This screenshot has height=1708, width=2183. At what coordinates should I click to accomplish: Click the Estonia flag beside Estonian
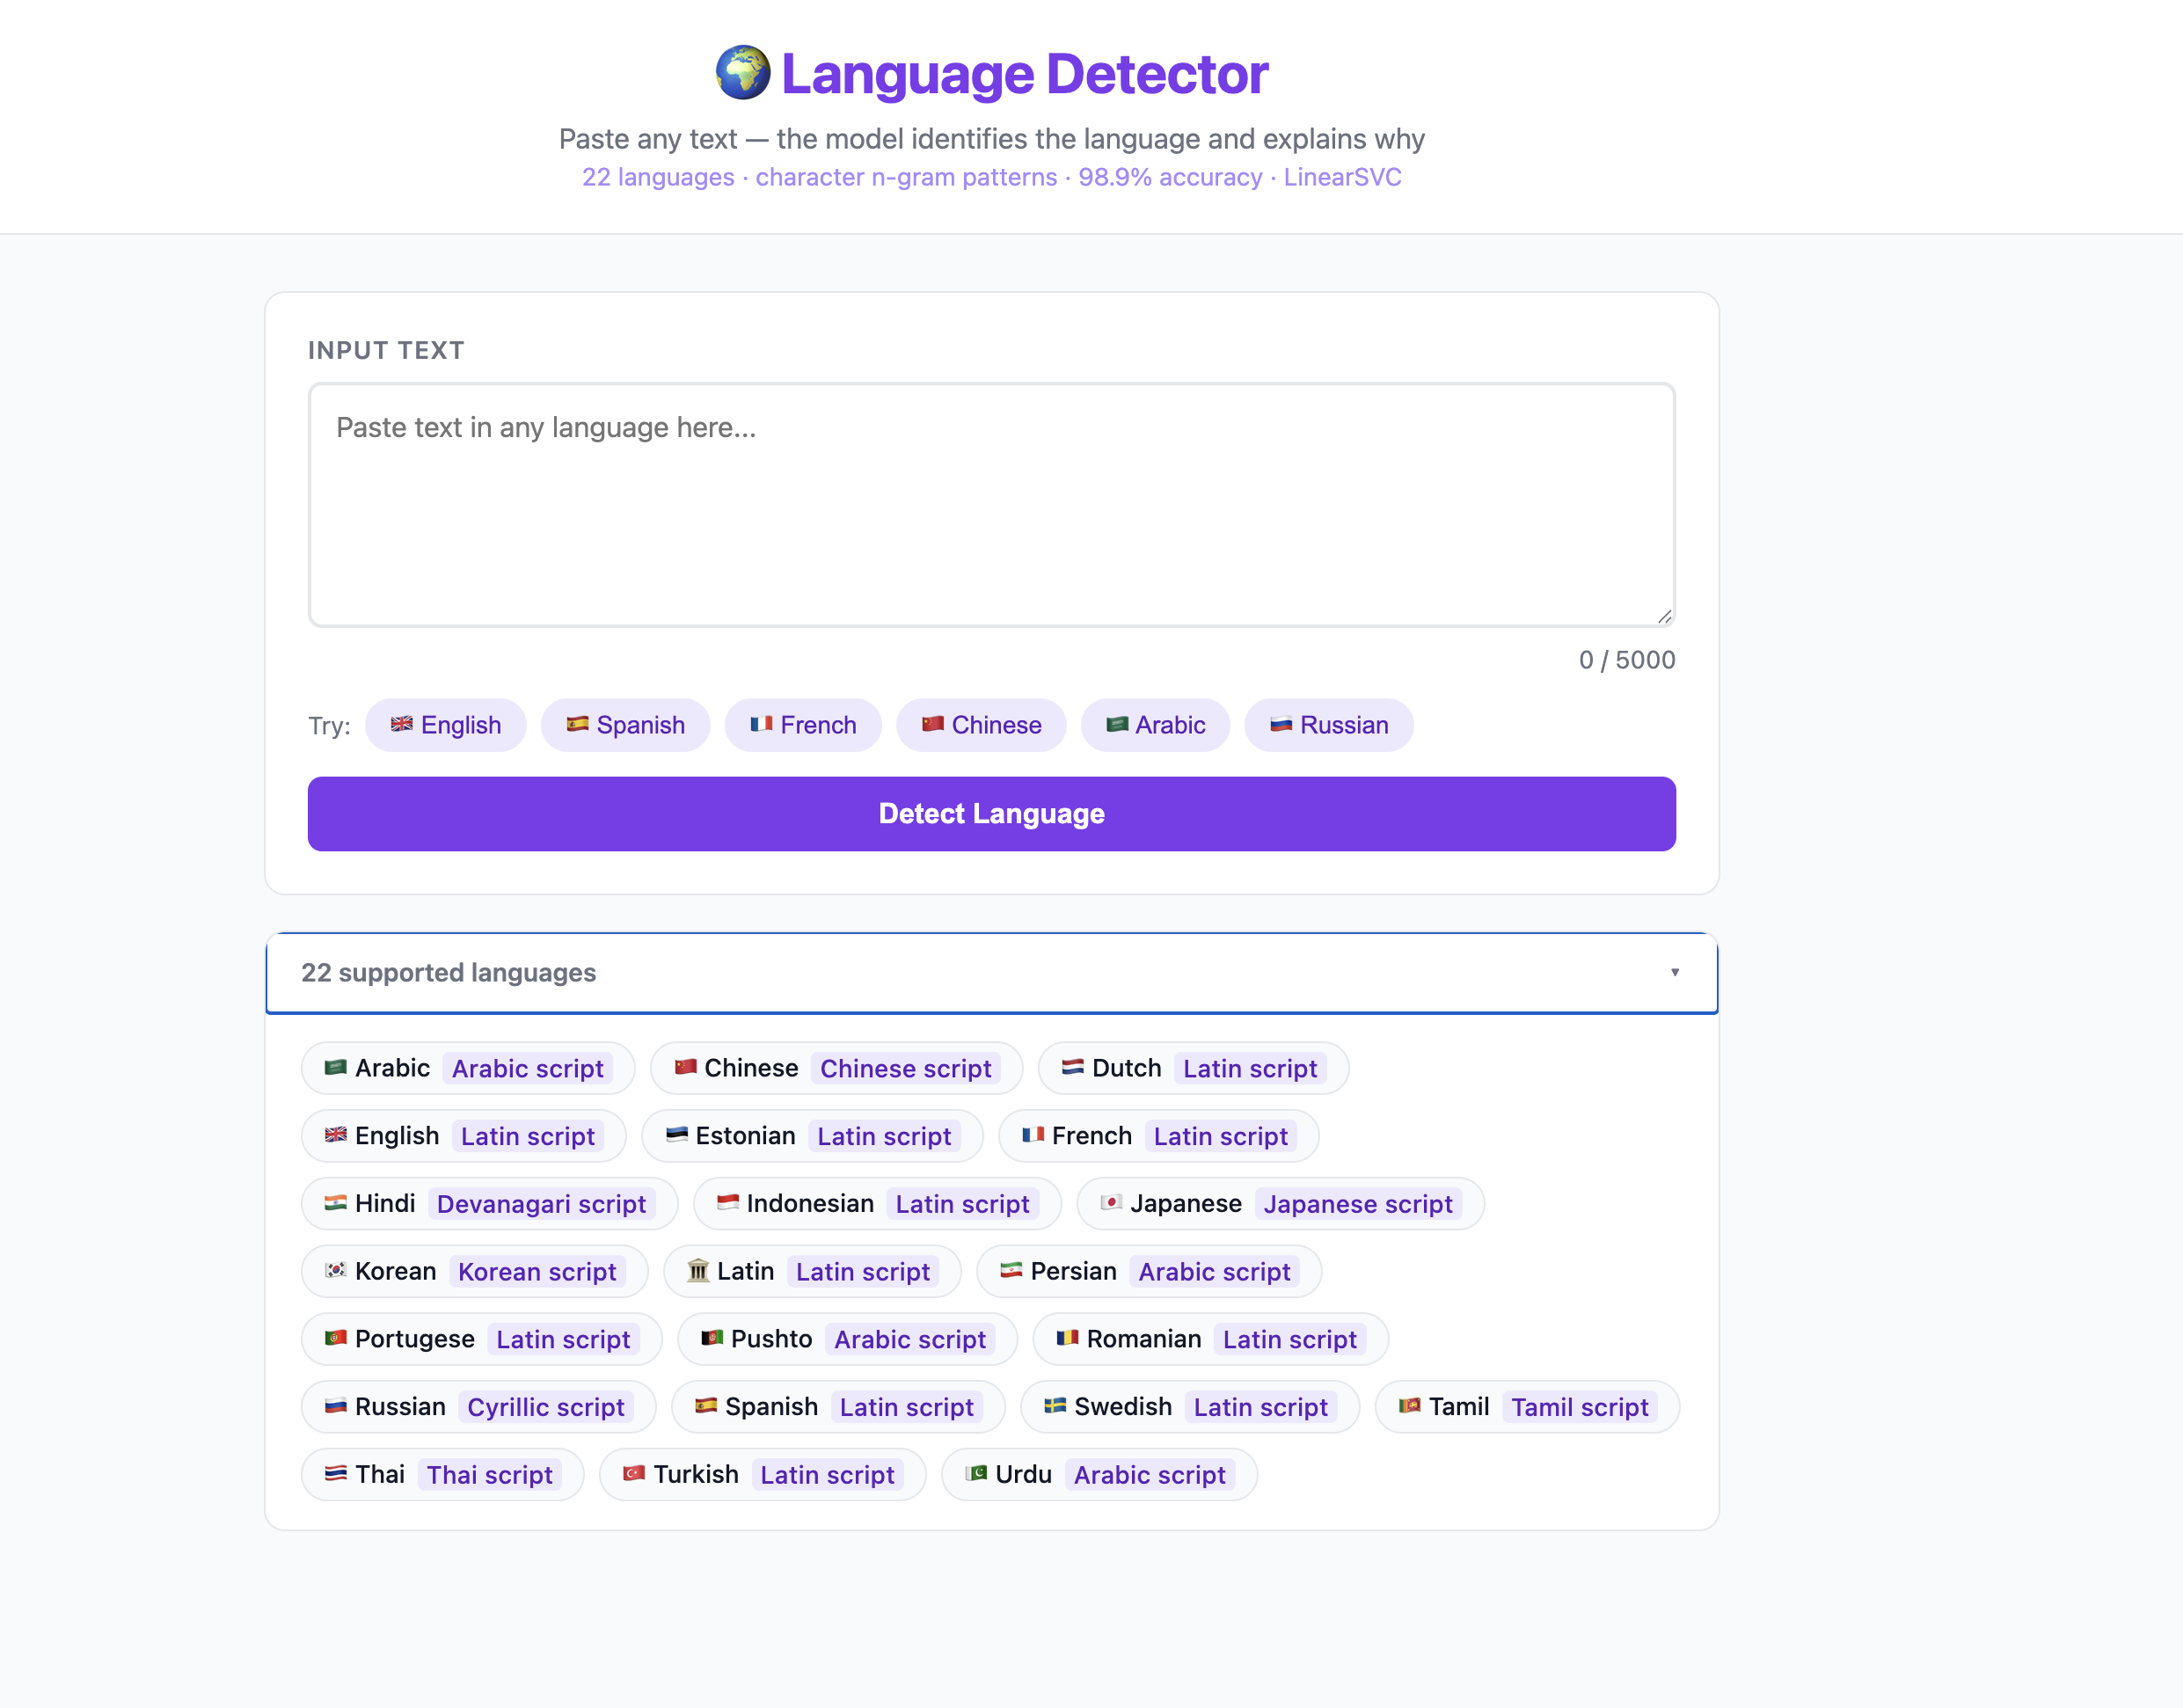pyautogui.click(x=677, y=1135)
